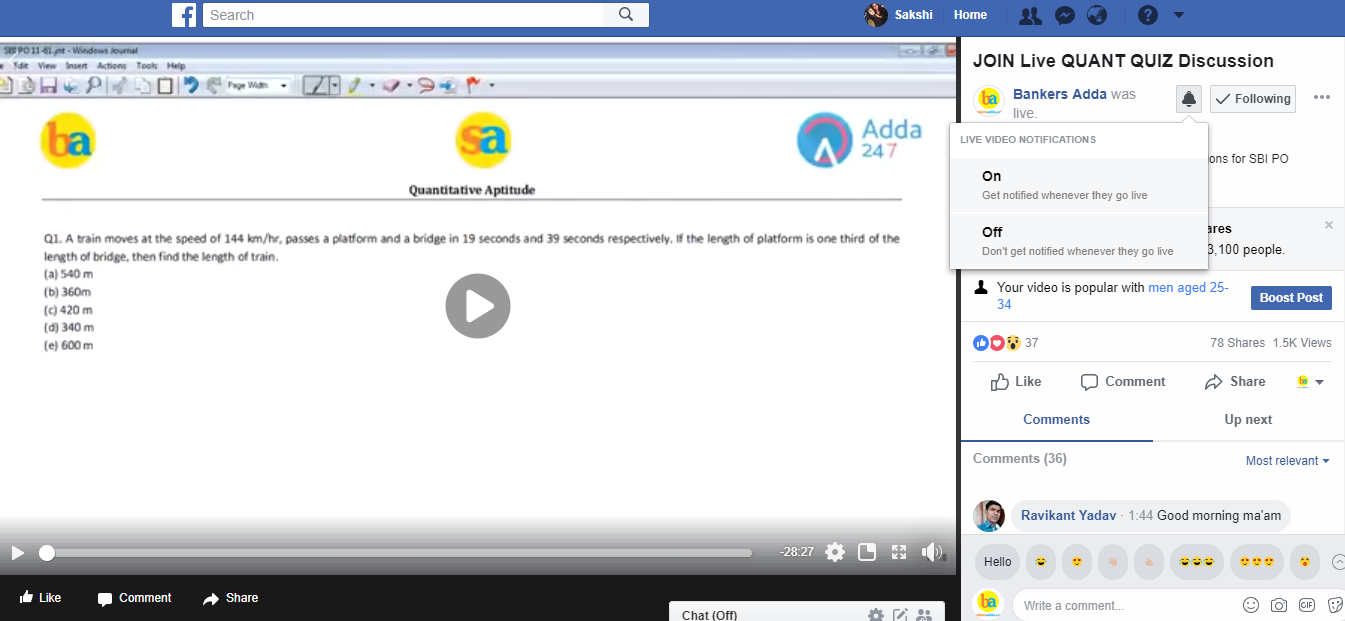The width and height of the screenshot is (1345, 621).
Task: Open the video quality settings gear
Action: tap(835, 552)
